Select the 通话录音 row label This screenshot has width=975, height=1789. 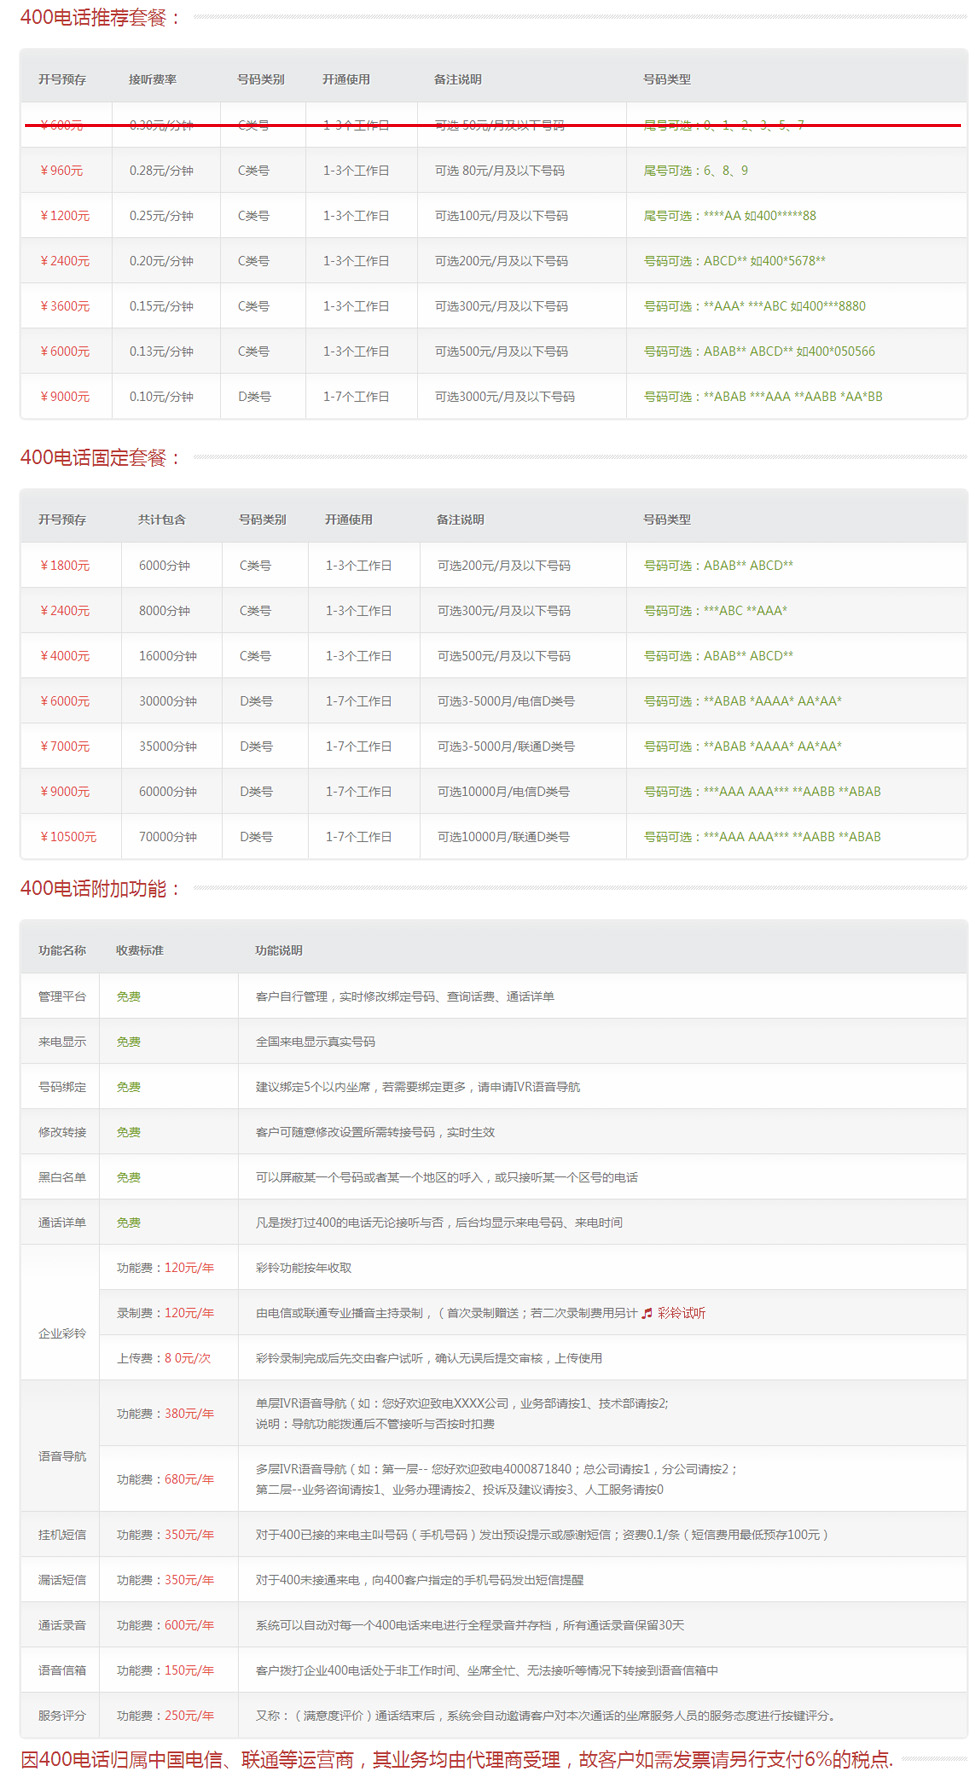pyautogui.click(x=62, y=1626)
